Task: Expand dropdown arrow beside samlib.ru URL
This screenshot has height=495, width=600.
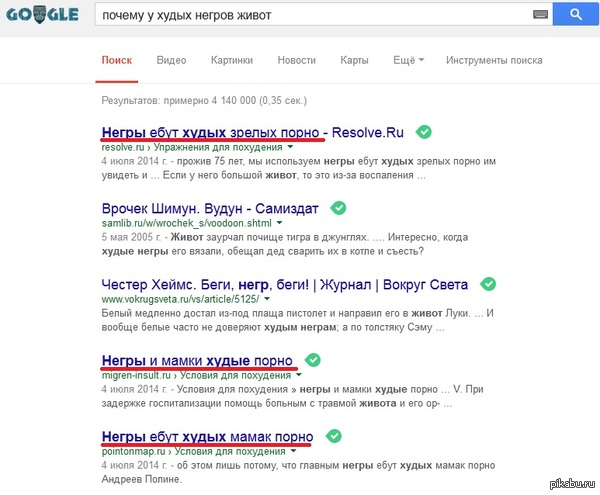Action: [279, 223]
